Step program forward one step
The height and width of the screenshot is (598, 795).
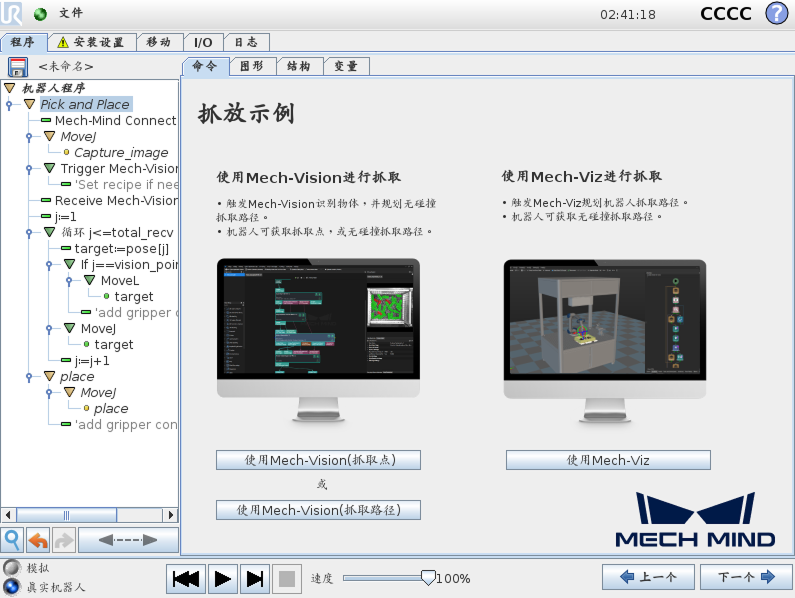coord(255,579)
